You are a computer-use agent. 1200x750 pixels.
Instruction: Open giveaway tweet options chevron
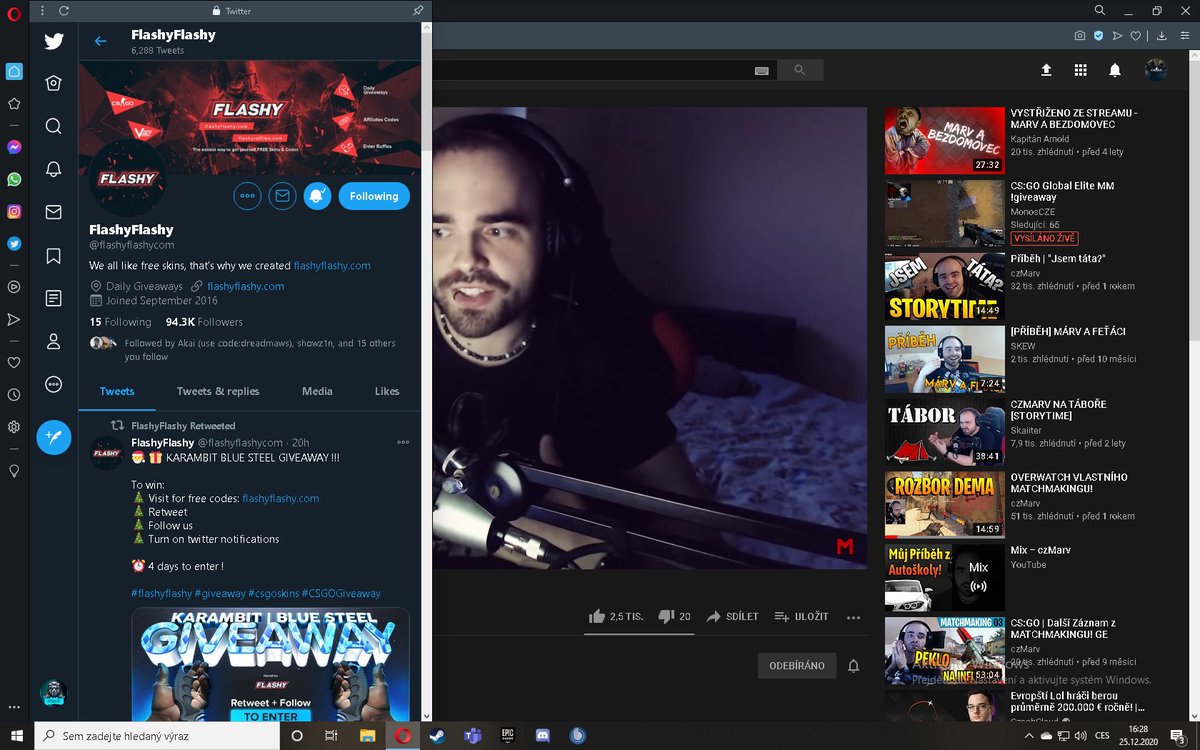point(403,442)
